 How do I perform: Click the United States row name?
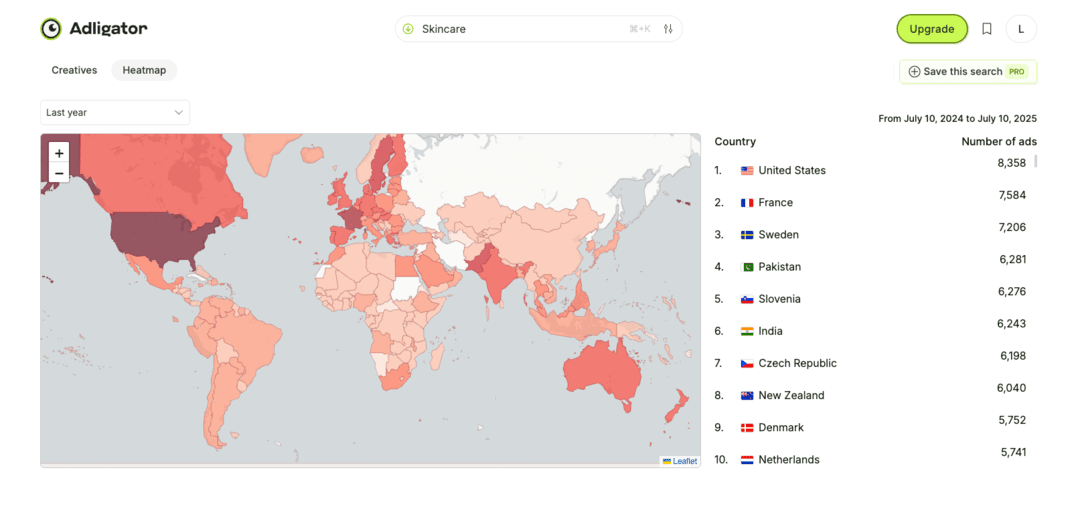pos(792,170)
